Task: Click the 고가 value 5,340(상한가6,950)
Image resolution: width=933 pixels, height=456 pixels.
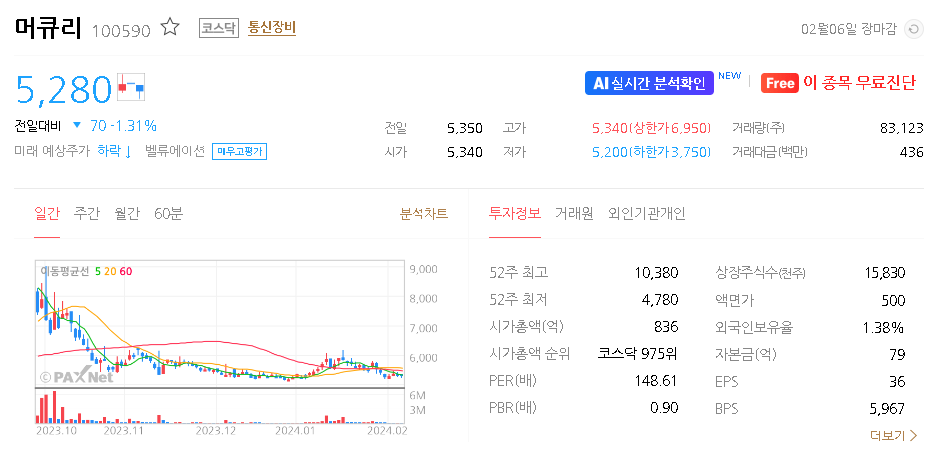Action: pos(652,128)
